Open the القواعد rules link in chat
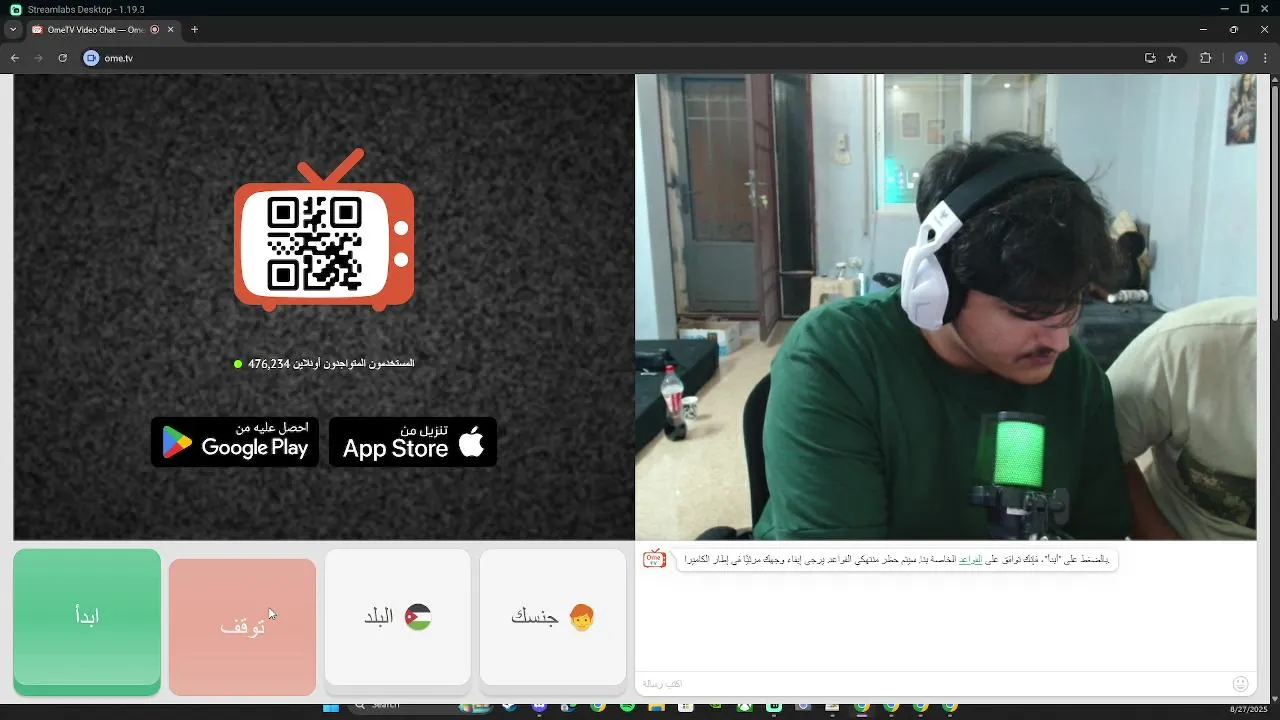 (970, 560)
